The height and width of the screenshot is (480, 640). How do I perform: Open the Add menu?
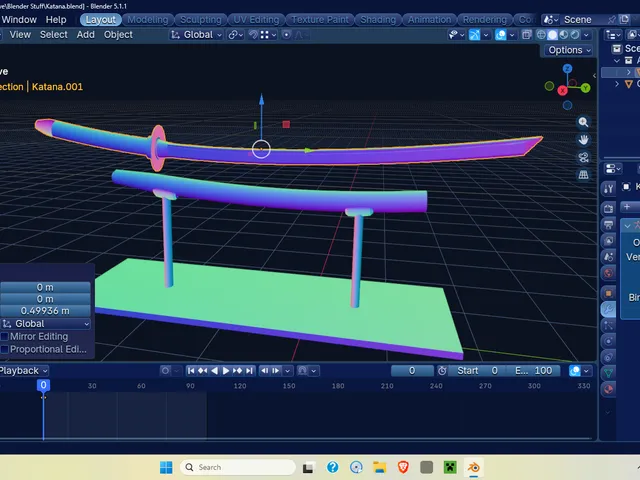click(85, 35)
